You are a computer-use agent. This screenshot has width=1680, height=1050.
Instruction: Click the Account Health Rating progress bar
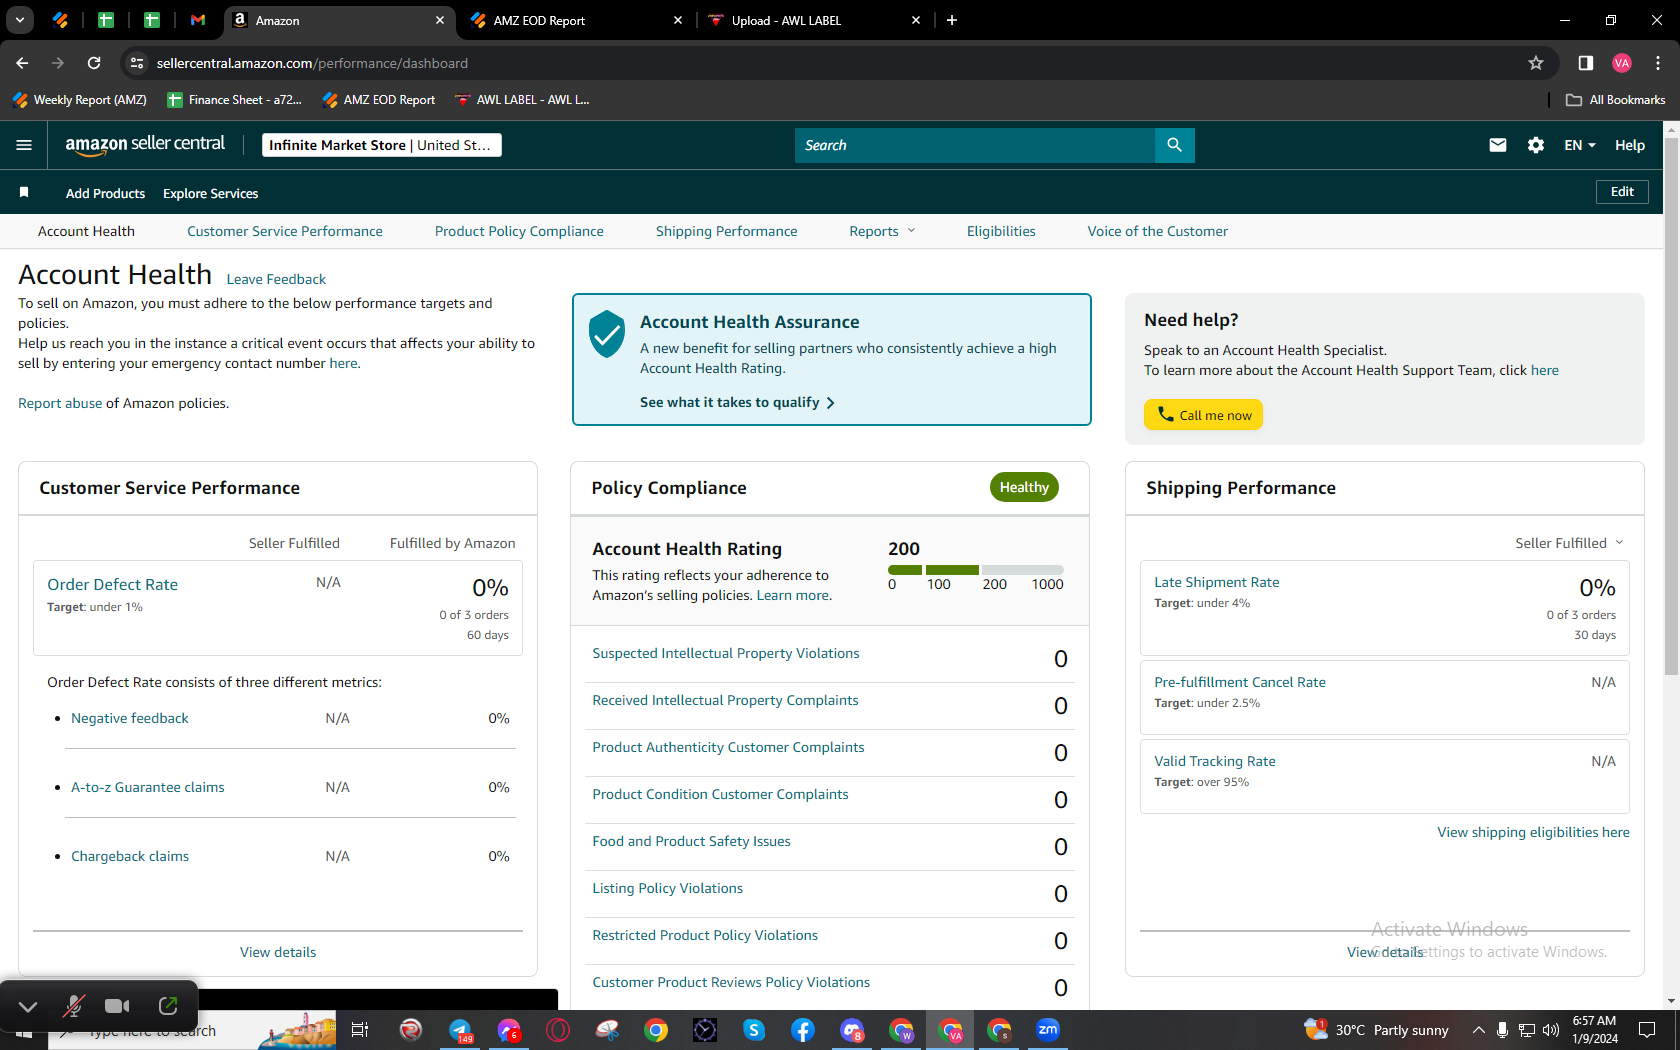(x=976, y=570)
